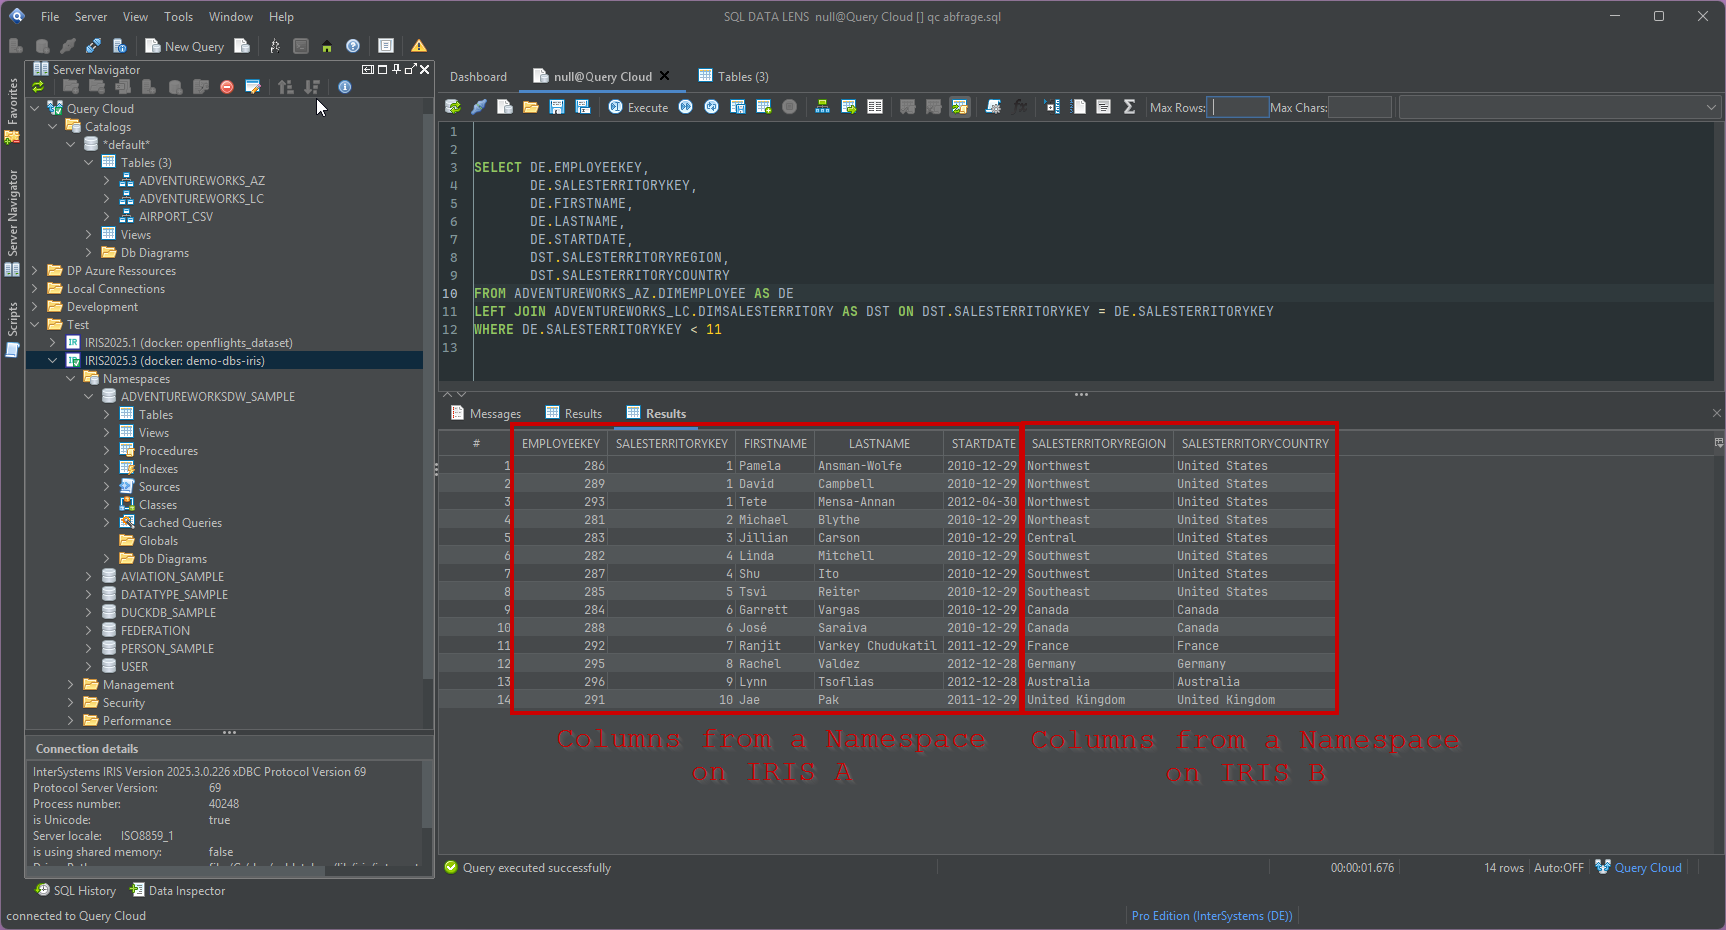Click the save floppy disk icon in query toolbar
1726x930 pixels.
(x=556, y=107)
